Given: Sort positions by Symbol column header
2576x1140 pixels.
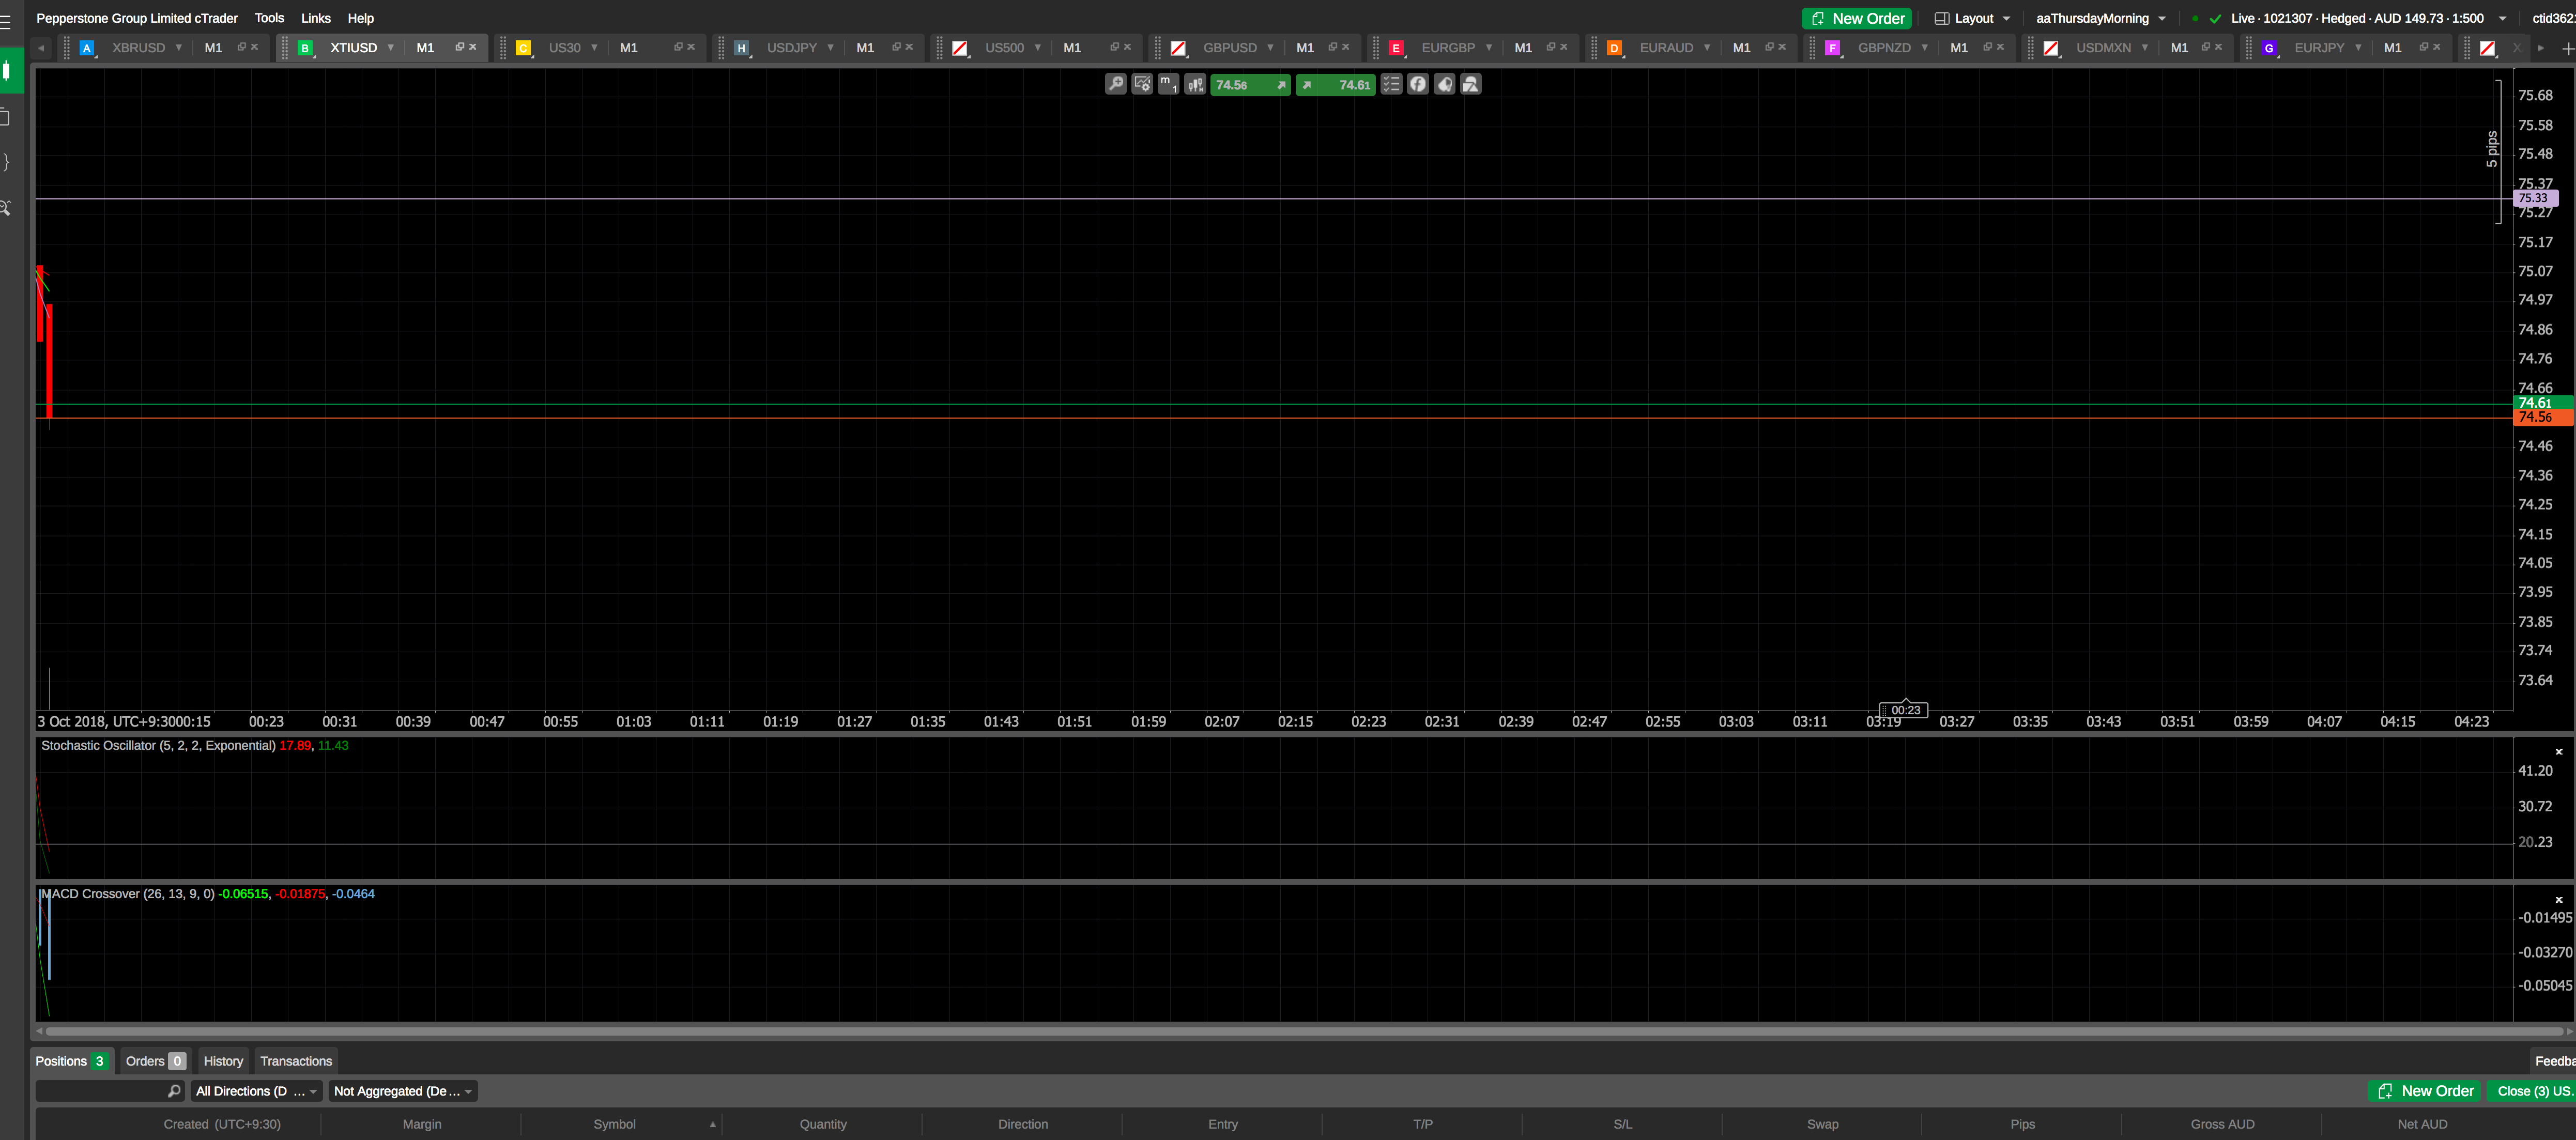Looking at the screenshot, I should (x=614, y=1124).
